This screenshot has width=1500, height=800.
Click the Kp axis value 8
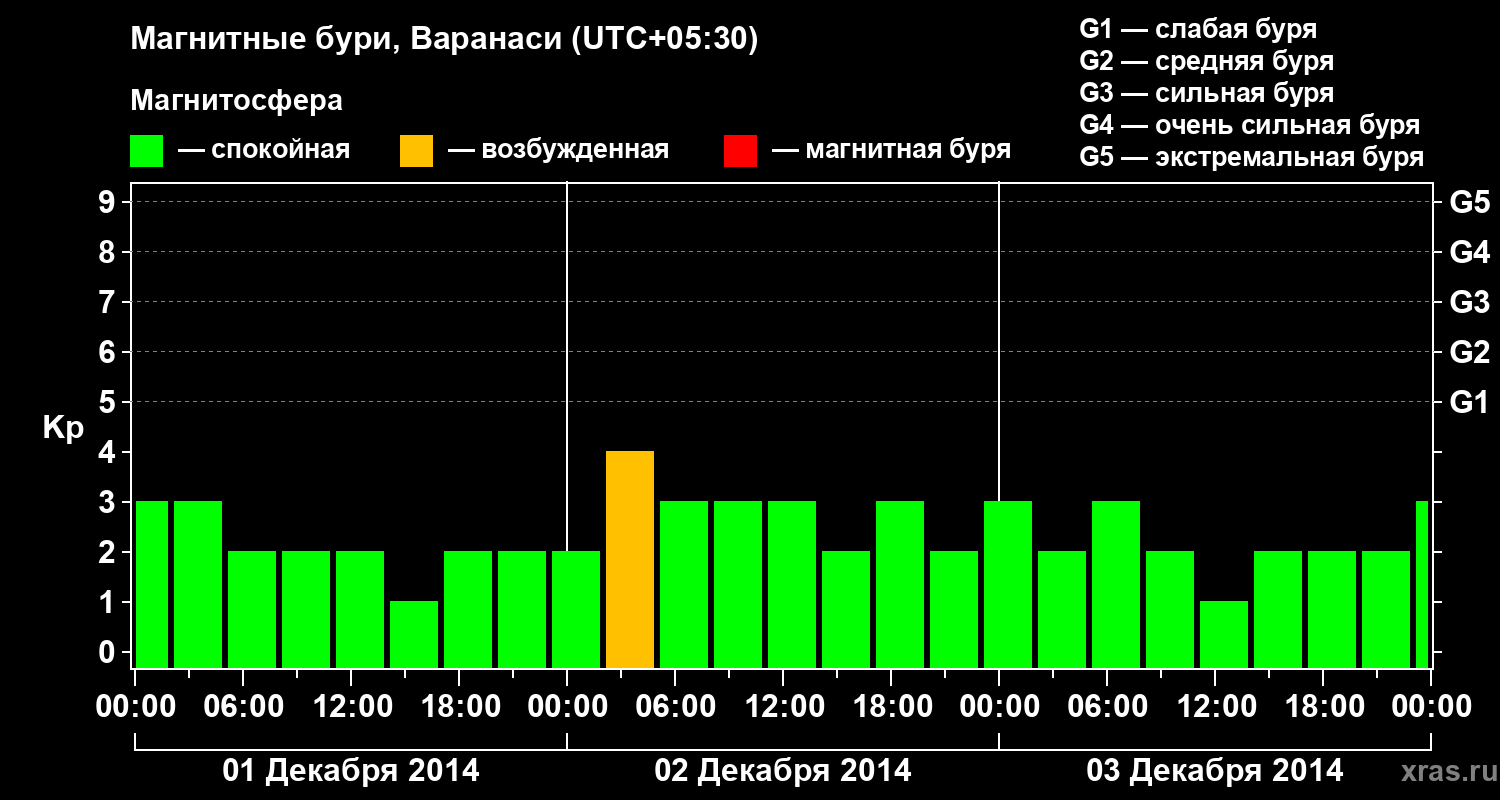[x=109, y=252]
